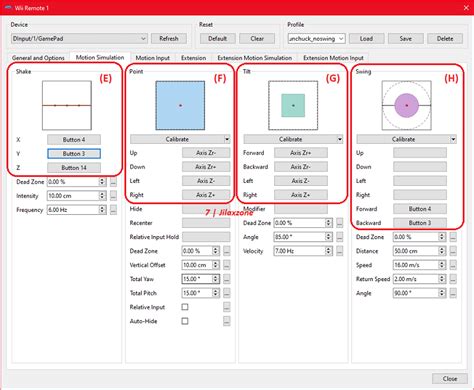Click ellipsis button beside Total Yaw

click(x=227, y=279)
